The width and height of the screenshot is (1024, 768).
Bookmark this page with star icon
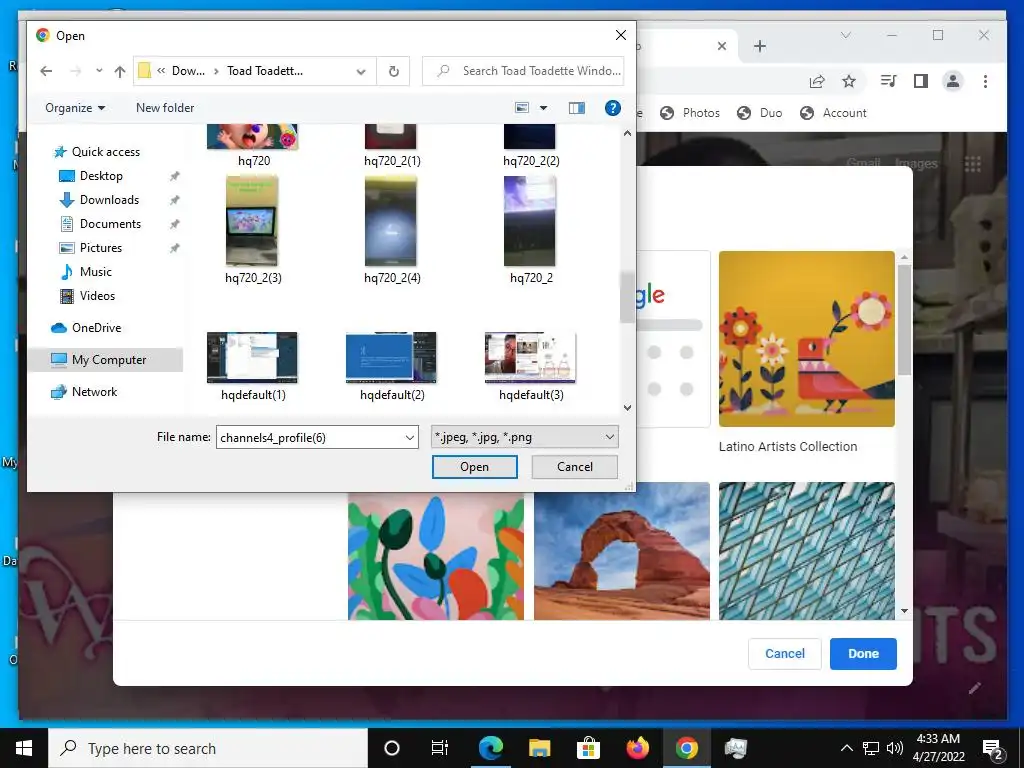coord(849,81)
